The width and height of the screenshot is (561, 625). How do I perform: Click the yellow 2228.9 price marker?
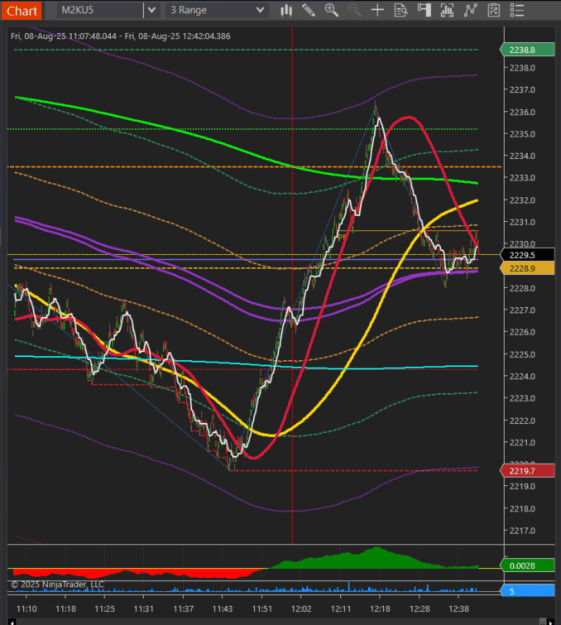pos(527,268)
